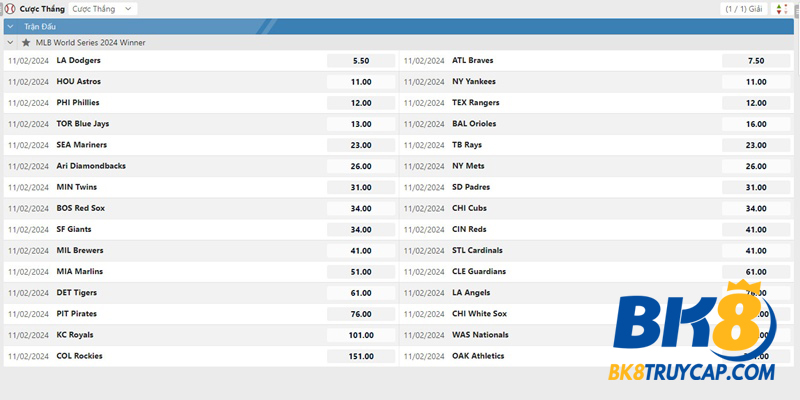Click the MIA Marlins team name

pyautogui.click(x=80, y=271)
